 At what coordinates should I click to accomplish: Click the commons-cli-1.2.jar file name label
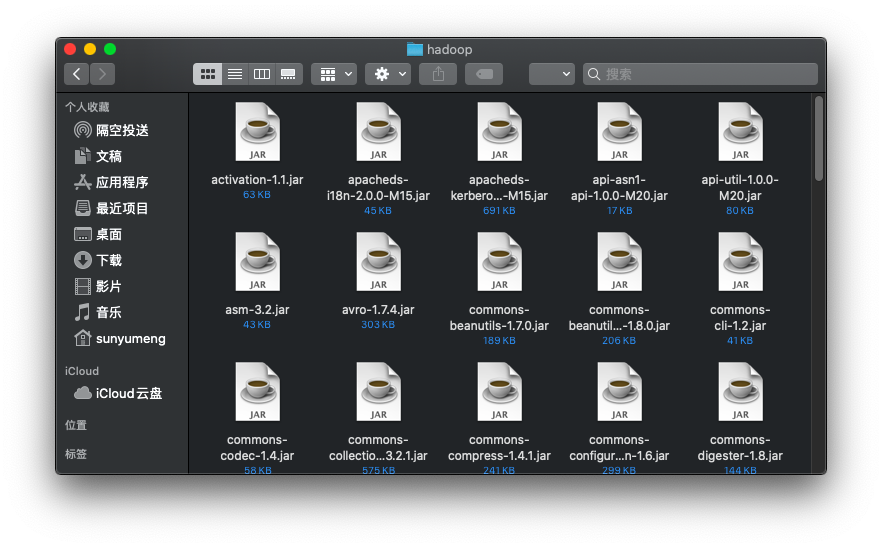tap(740, 317)
